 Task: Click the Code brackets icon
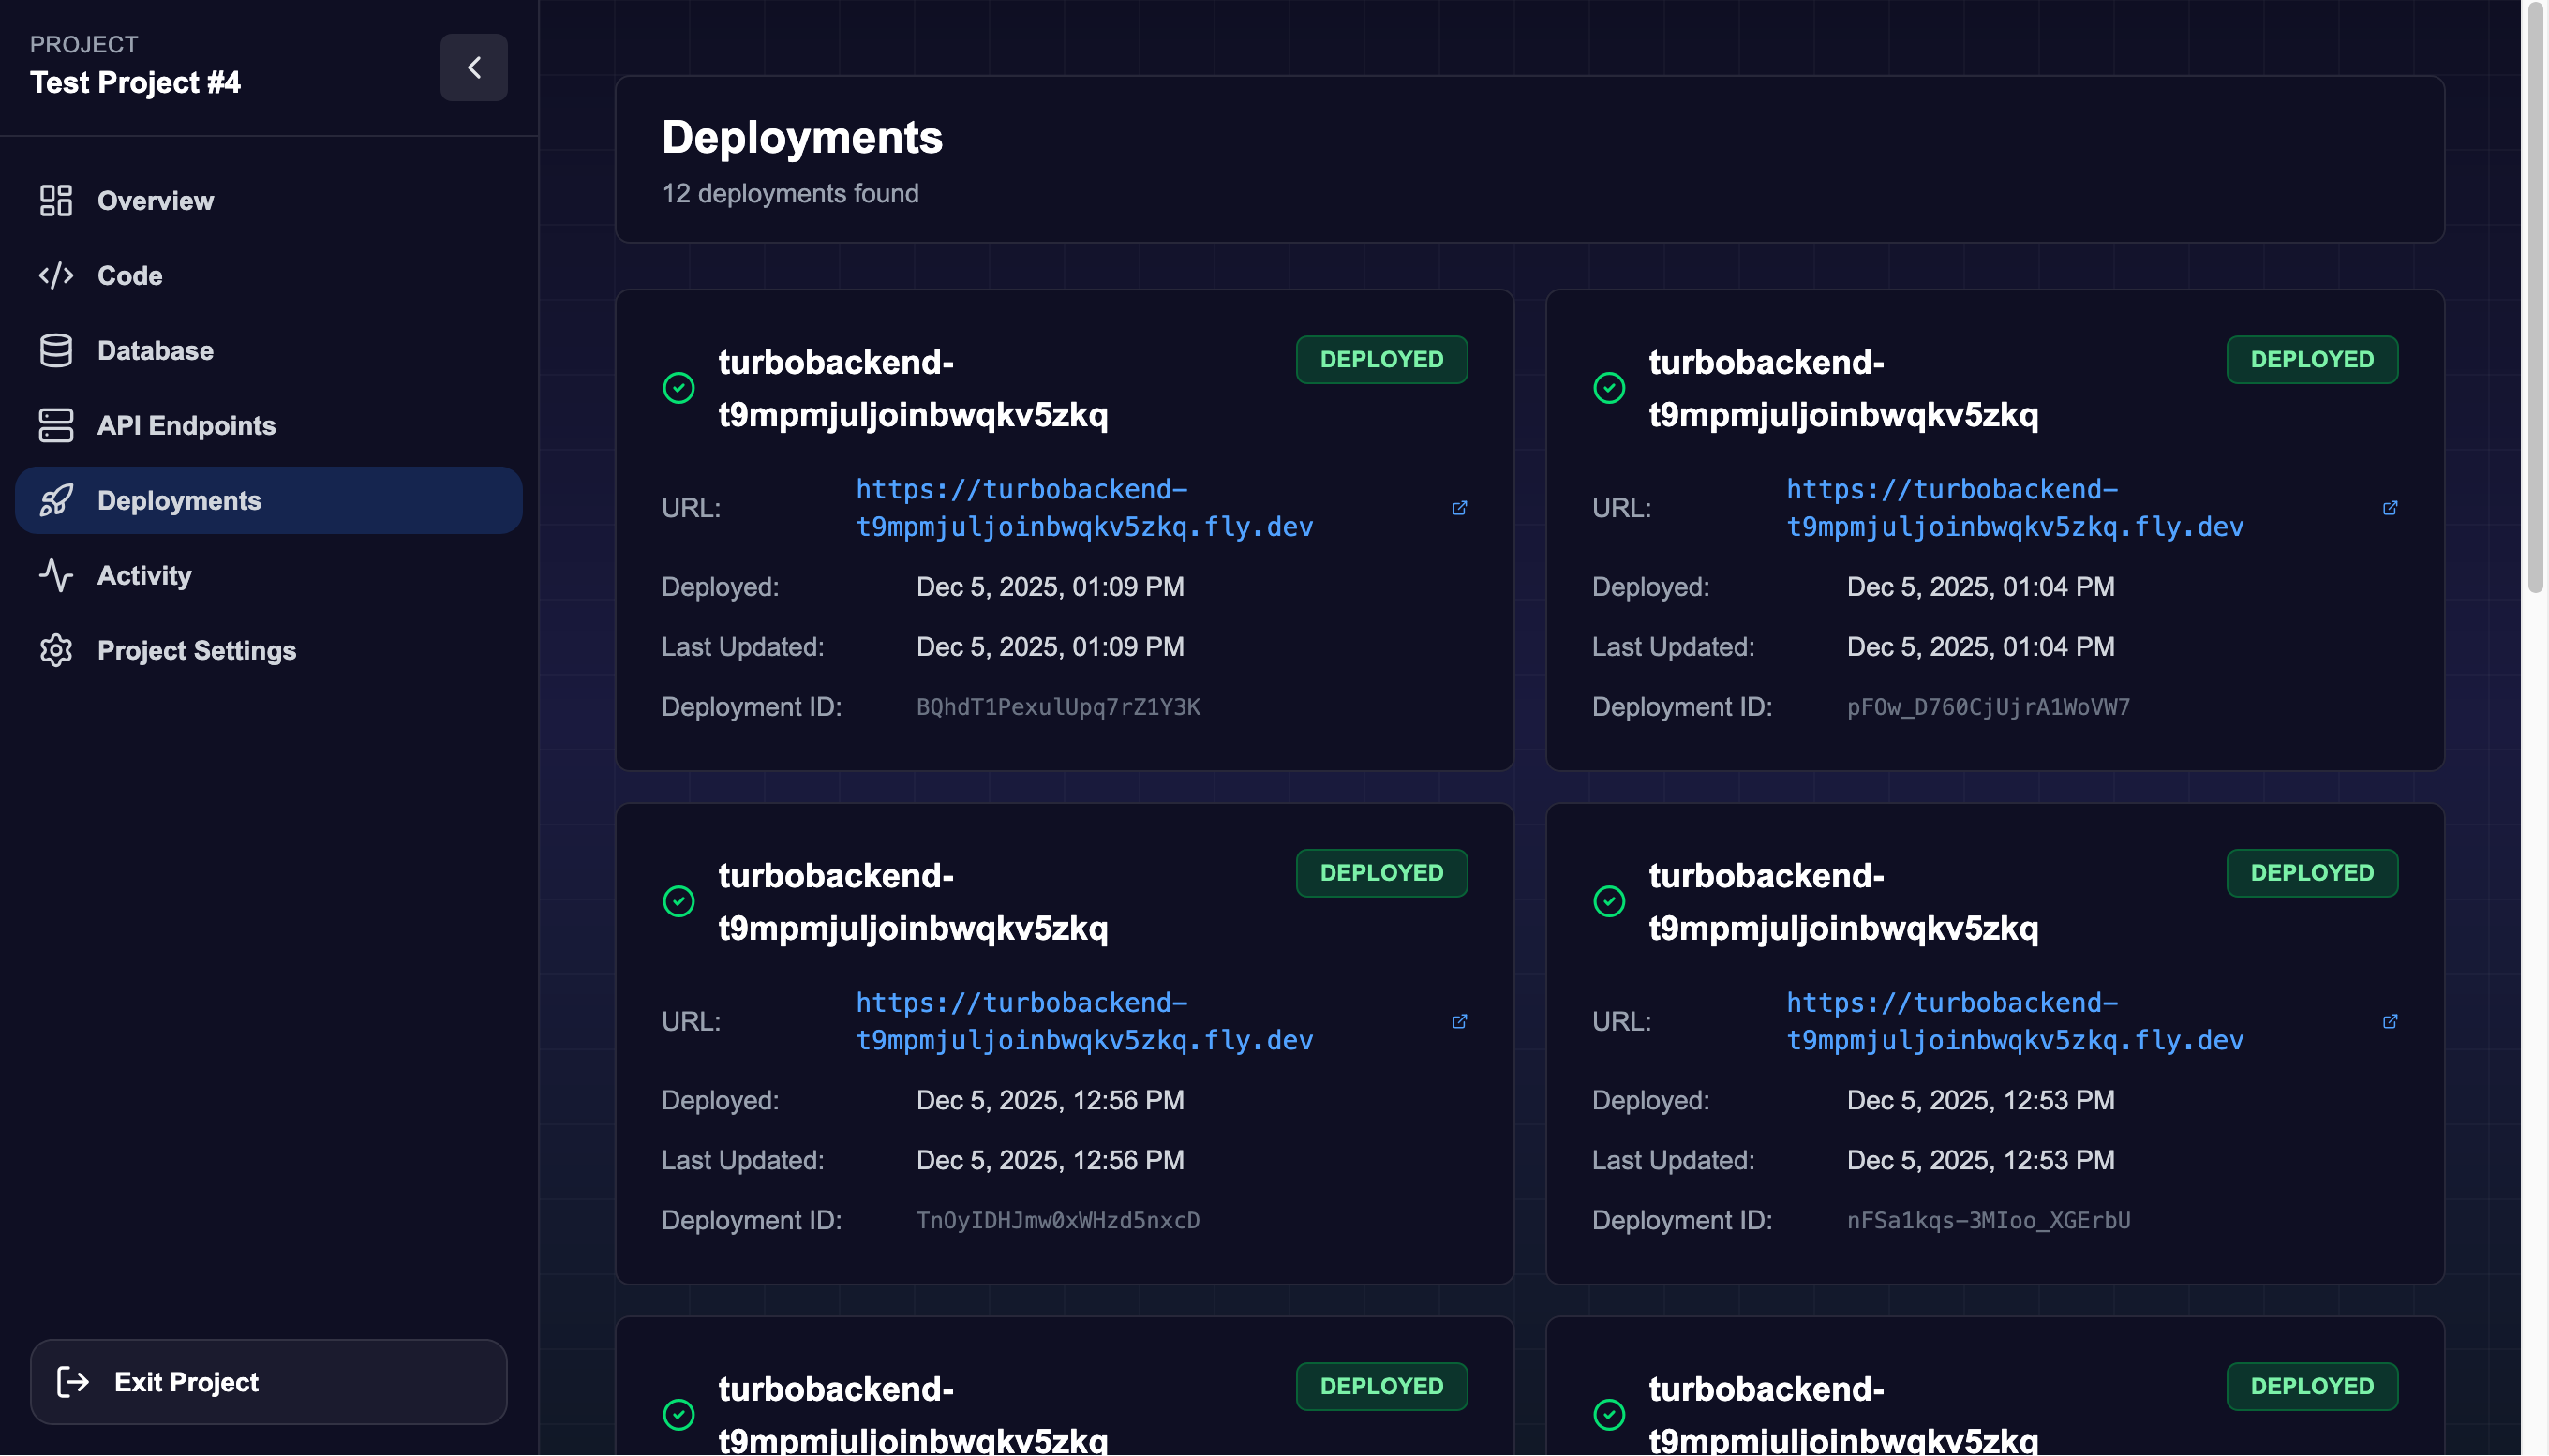[56, 275]
